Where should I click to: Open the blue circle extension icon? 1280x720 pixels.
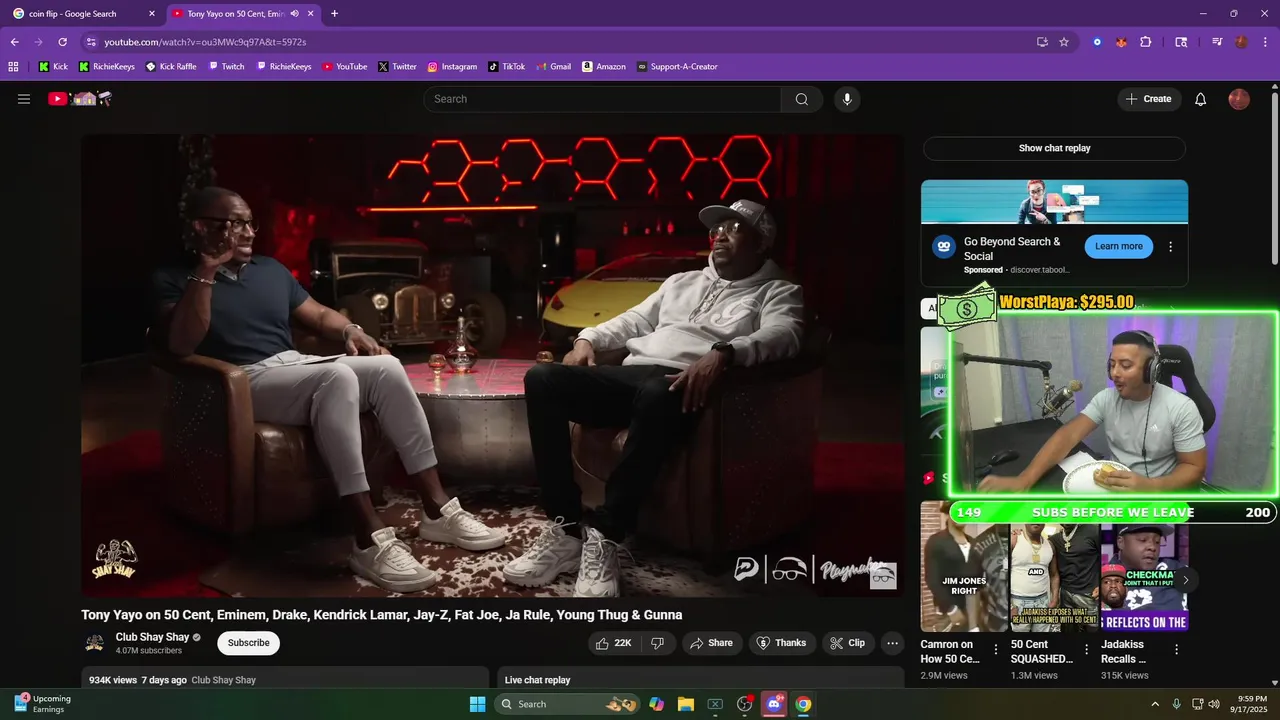point(1097,42)
